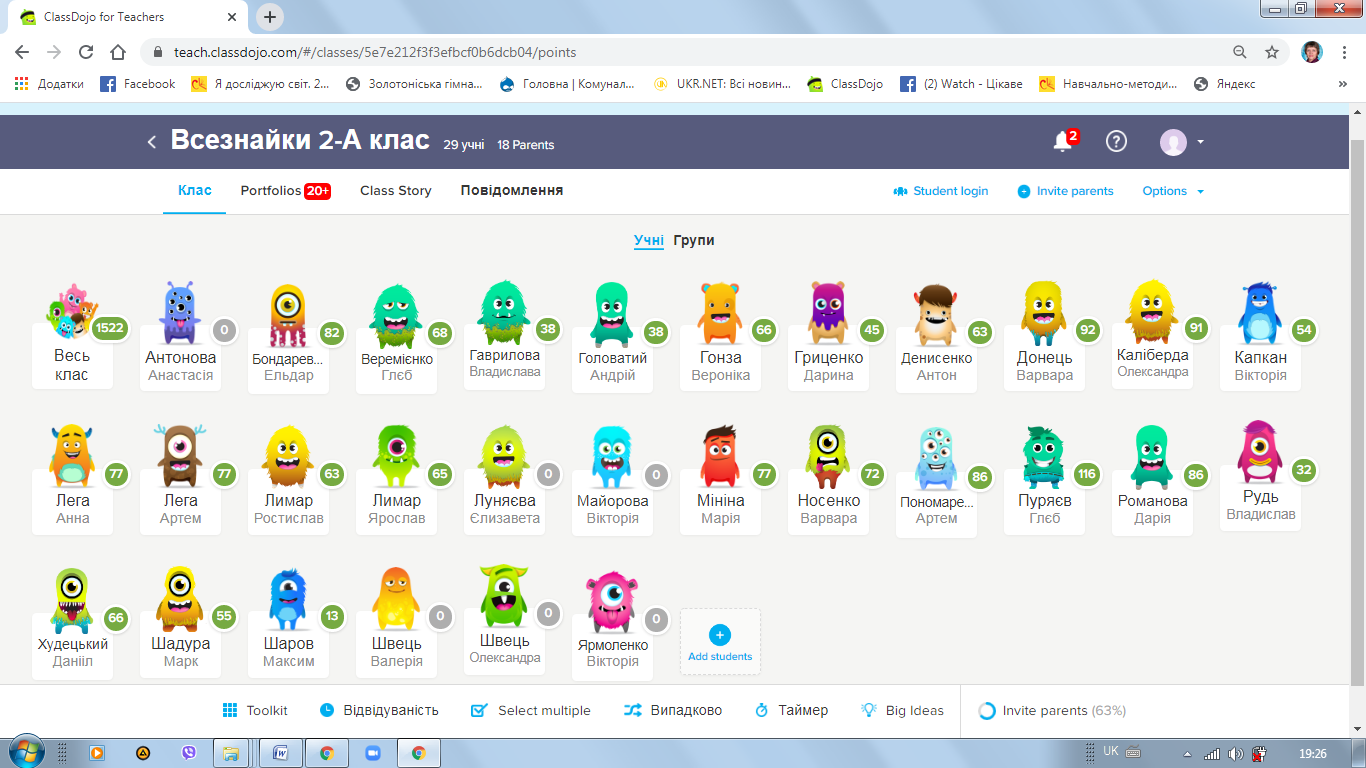Viewport: 1366px width, 768px height.
Task: Open the UKR.NET bookmark
Action: coord(722,84)
